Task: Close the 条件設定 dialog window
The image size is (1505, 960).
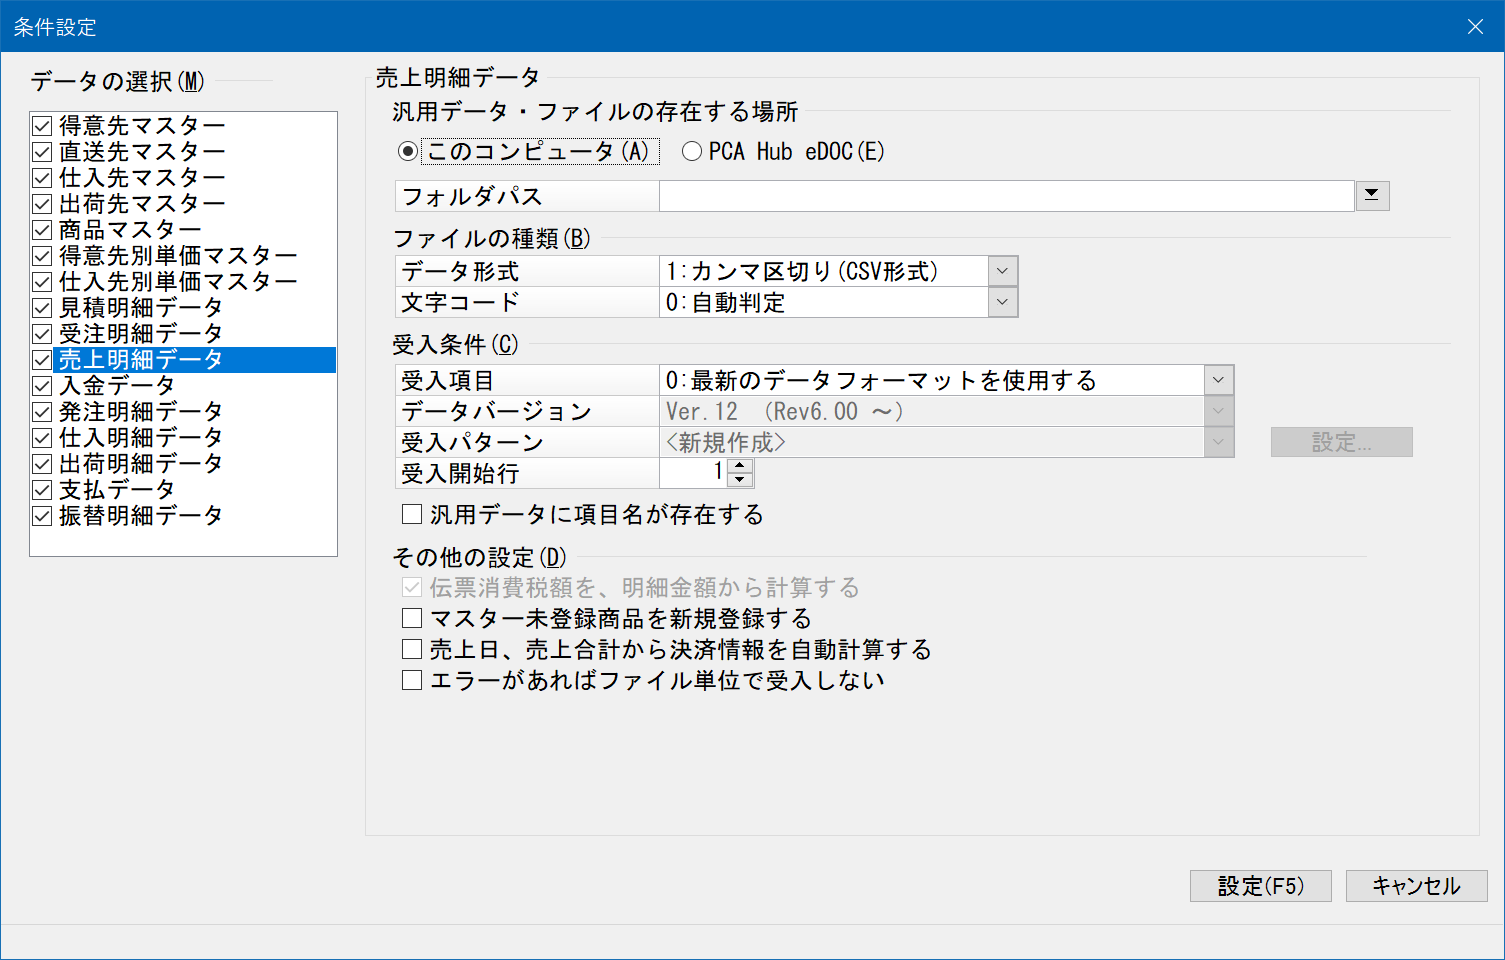Action: (x=1475, y=27)
